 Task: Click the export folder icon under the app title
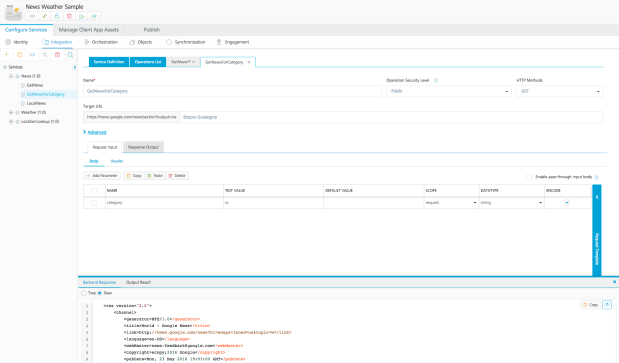click(81, 16)
